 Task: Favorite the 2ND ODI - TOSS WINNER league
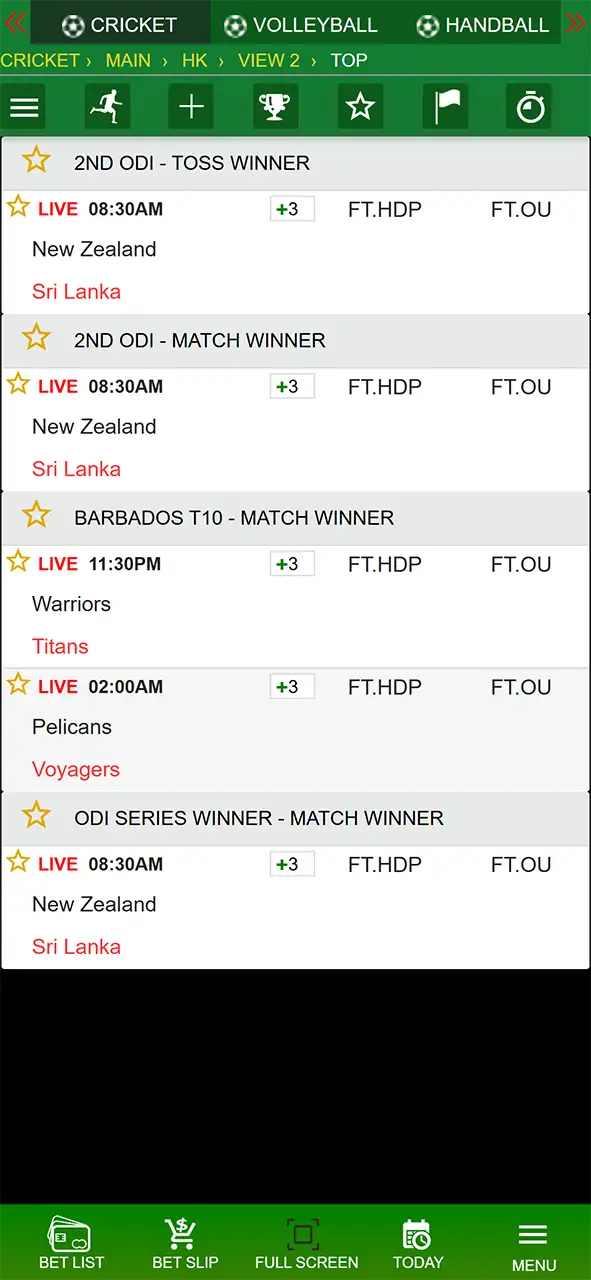36,160
